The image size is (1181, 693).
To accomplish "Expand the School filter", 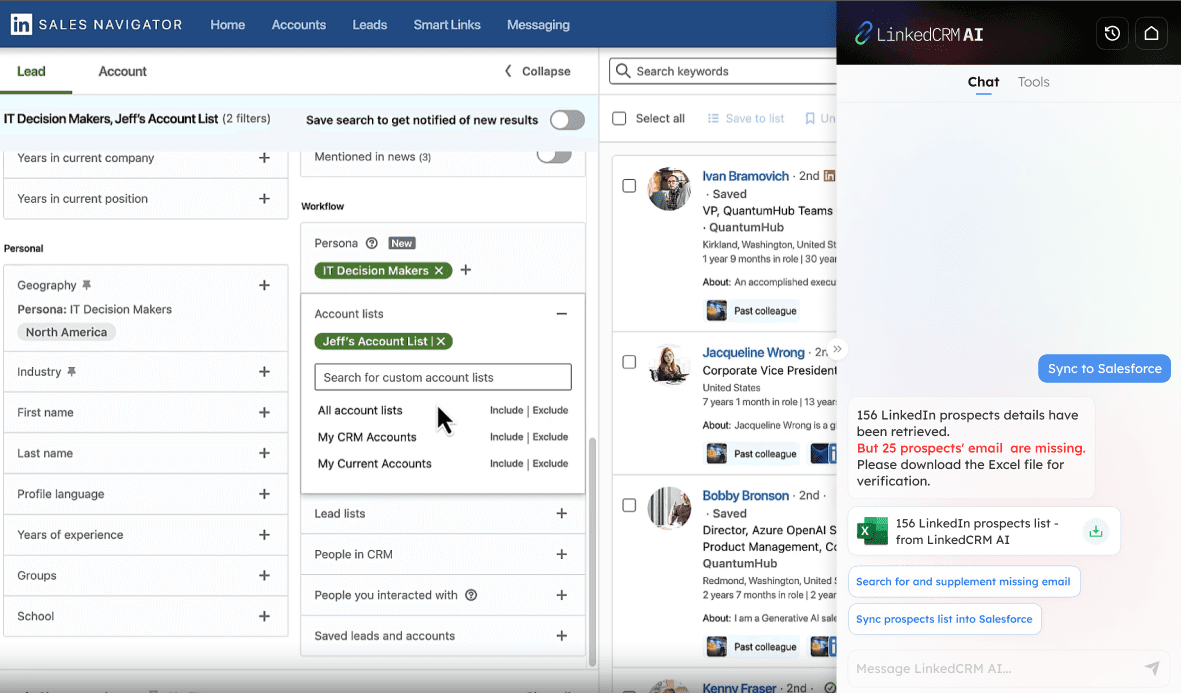I will coord(264,615).
